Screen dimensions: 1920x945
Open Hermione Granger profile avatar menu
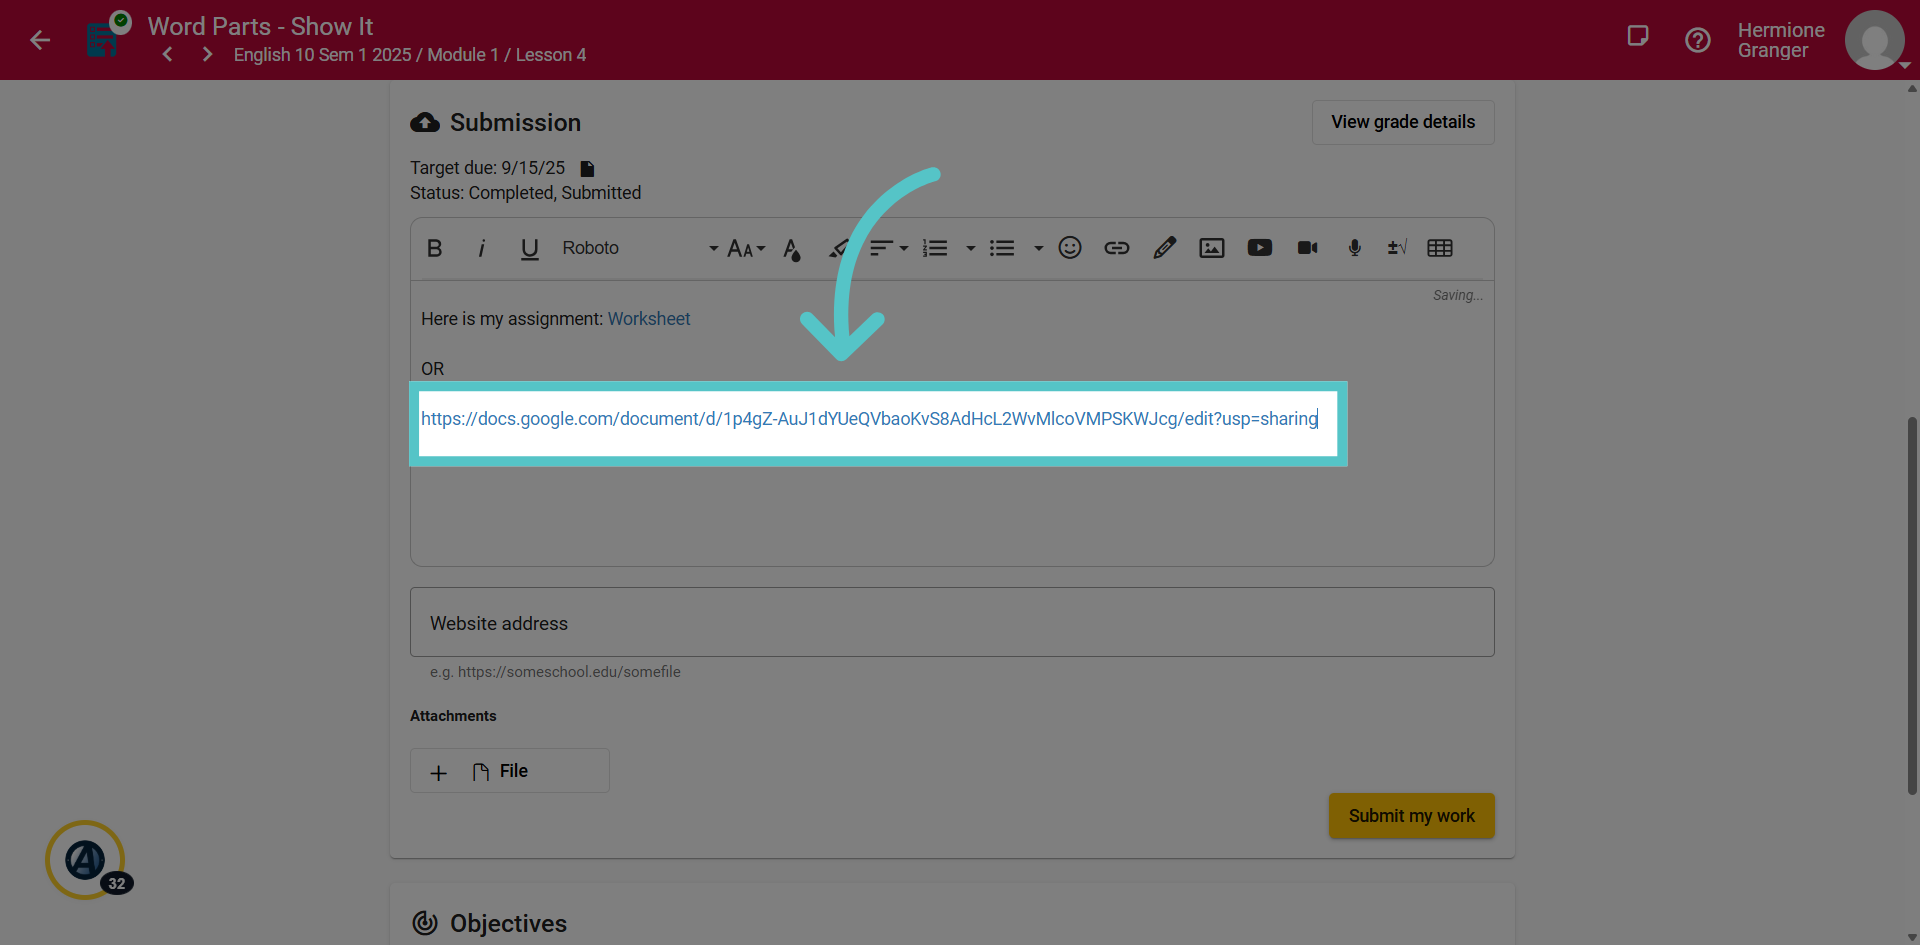tap(1875, 40)
